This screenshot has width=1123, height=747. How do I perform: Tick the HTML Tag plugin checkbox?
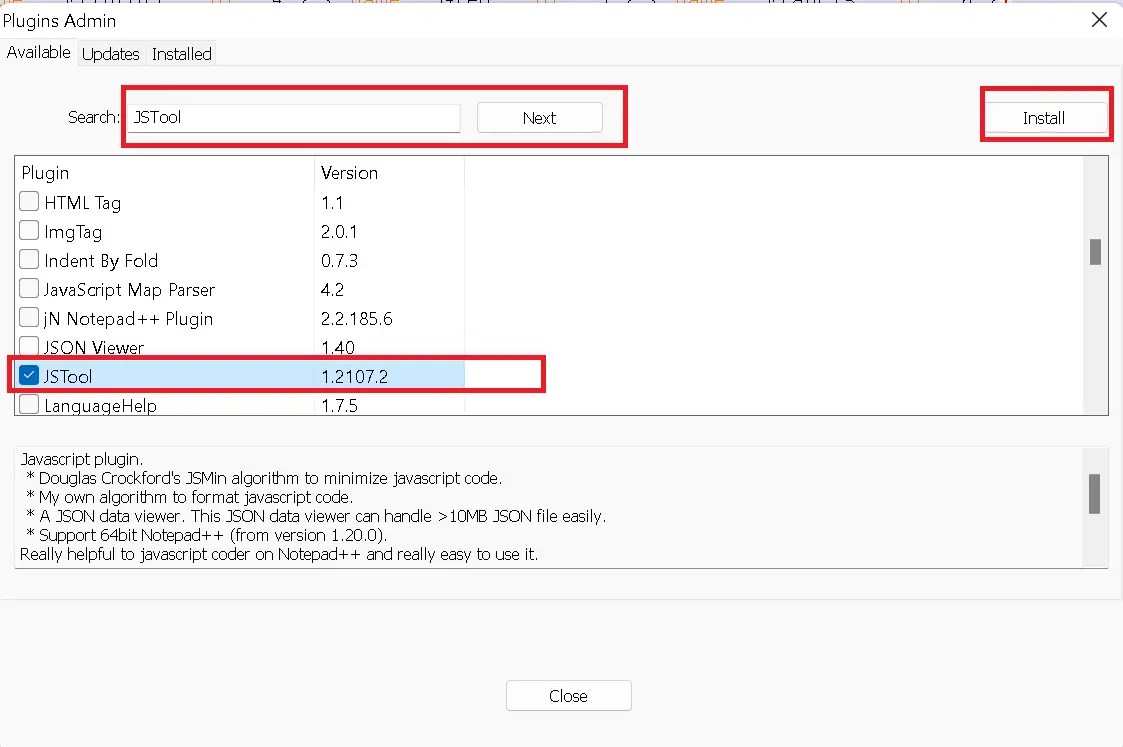pyautogui.click(x=29, y=201)
